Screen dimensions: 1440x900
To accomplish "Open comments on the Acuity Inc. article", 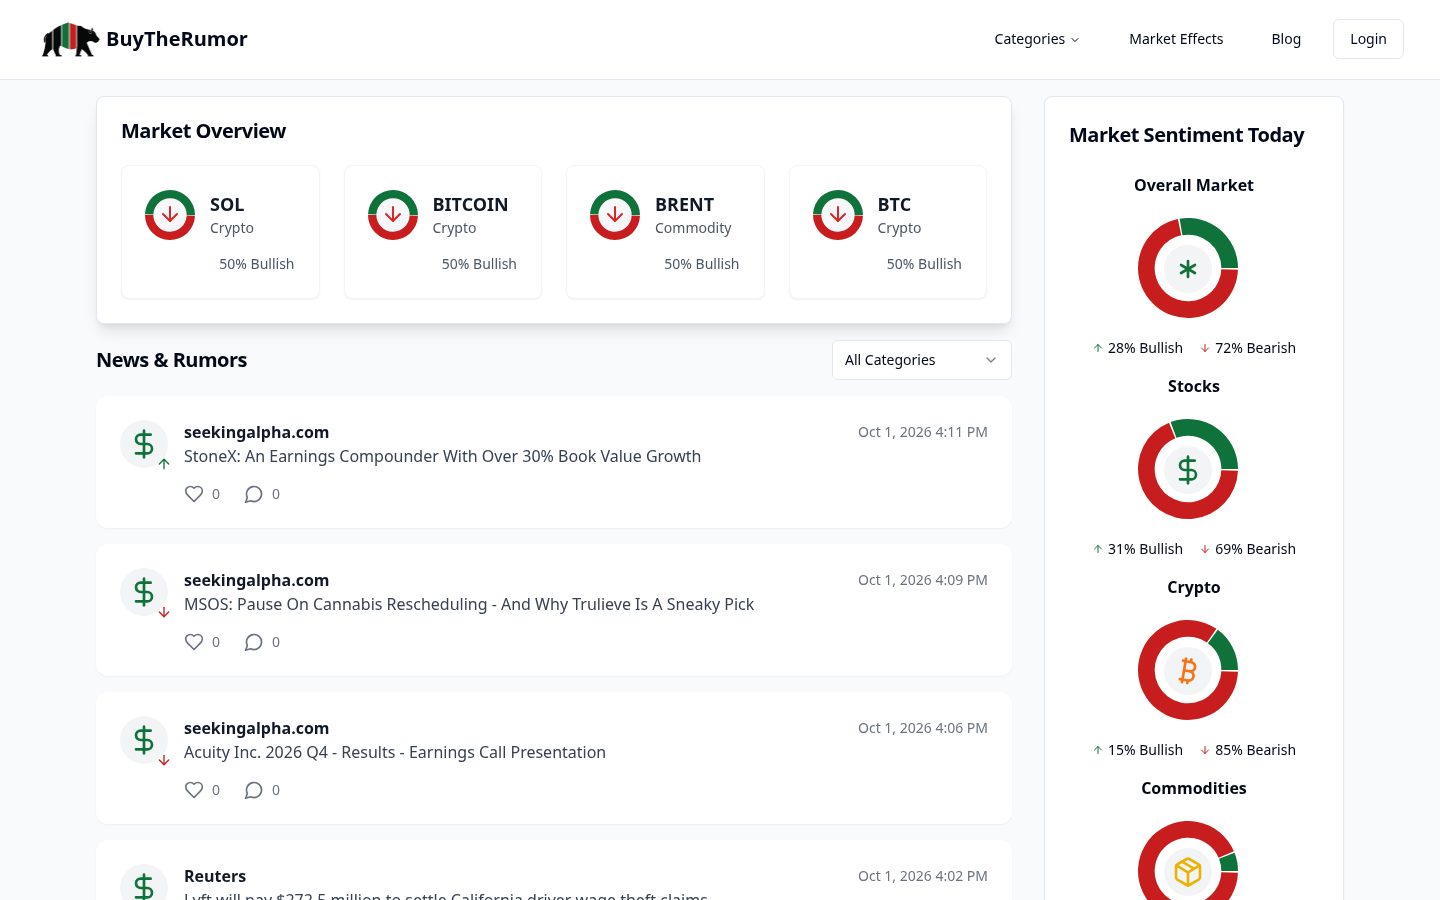I will click(x=254, y=790).
